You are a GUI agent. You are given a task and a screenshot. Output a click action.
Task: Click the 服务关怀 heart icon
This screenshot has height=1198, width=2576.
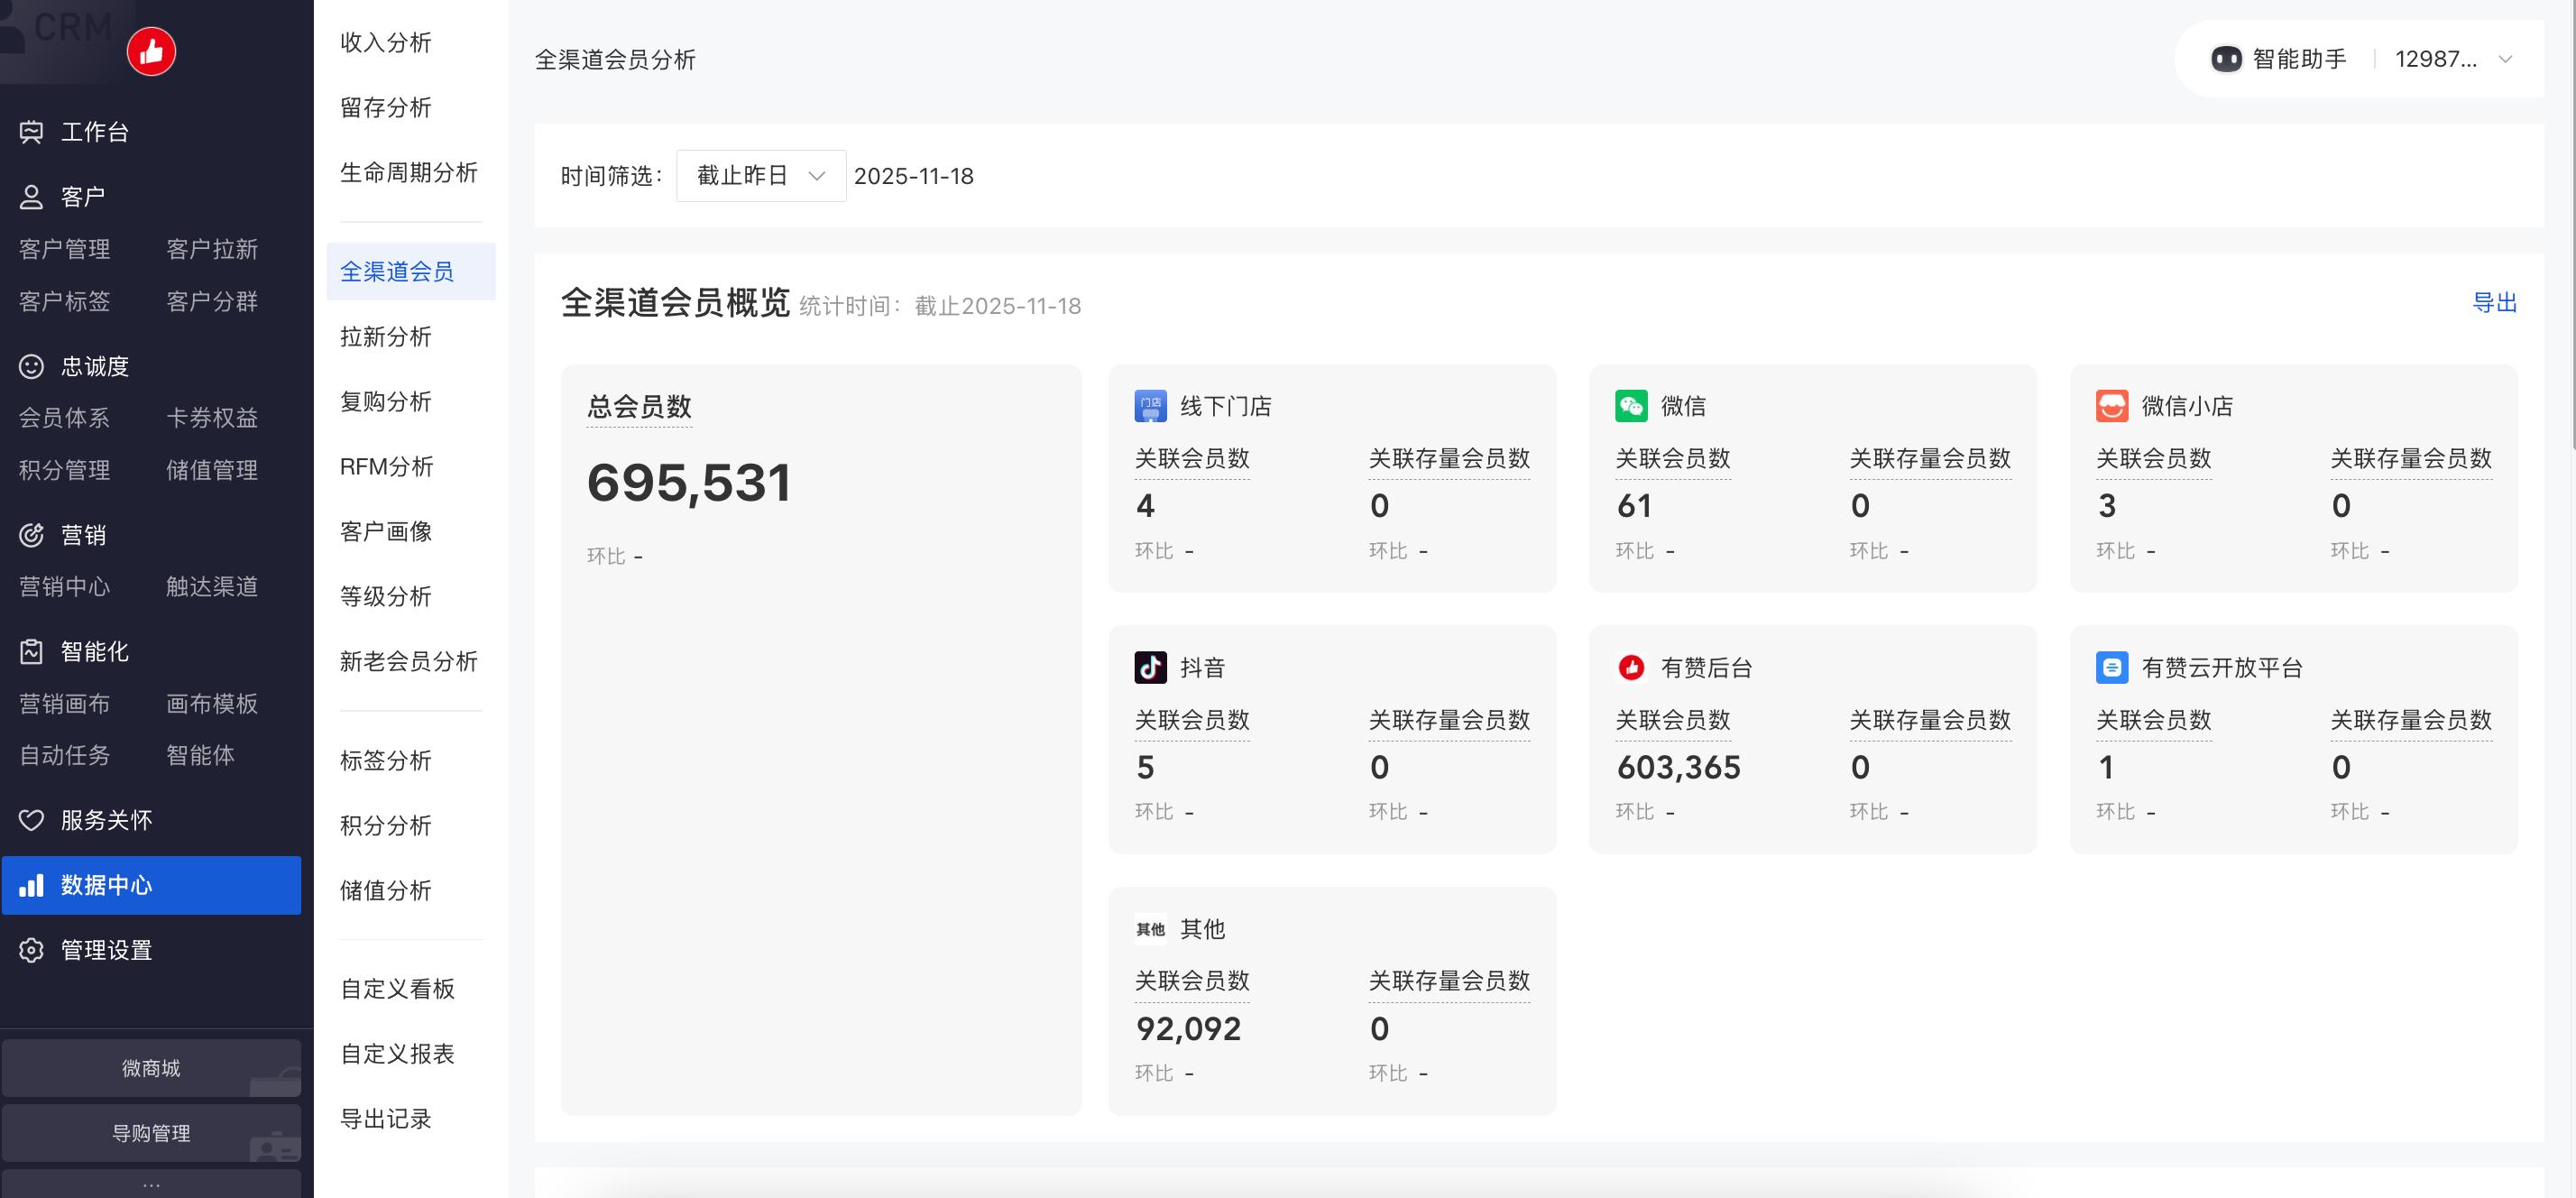pyautogui.click(x=31, y=820)
